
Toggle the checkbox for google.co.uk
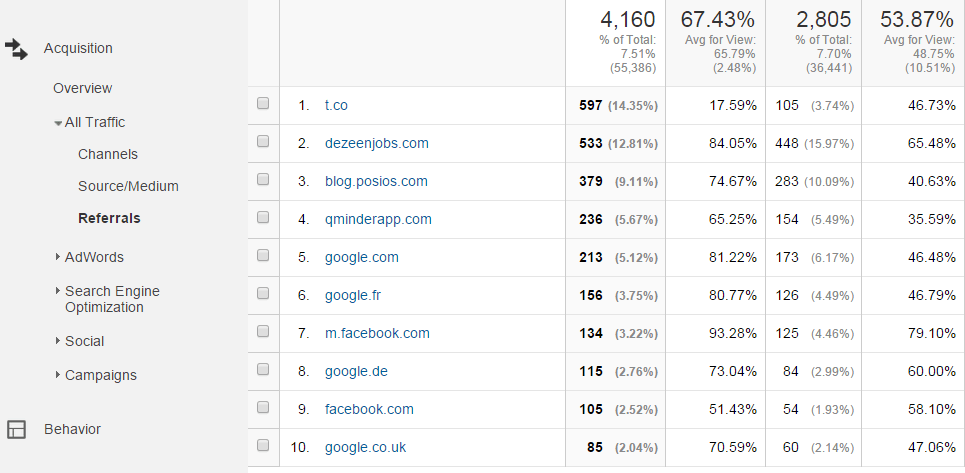[263, 445]
